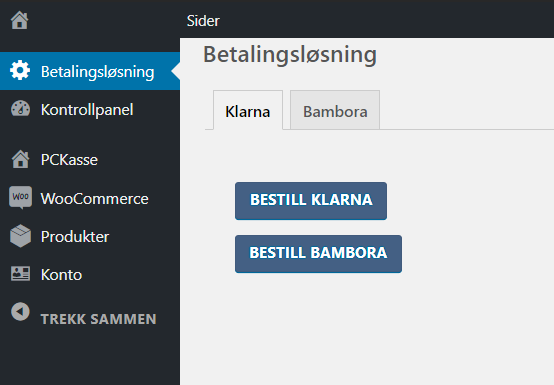Image resolution: width=554 pixels, height=385 pixels.
Task: Select the Klarna tab
Action: tap(248, 110)
